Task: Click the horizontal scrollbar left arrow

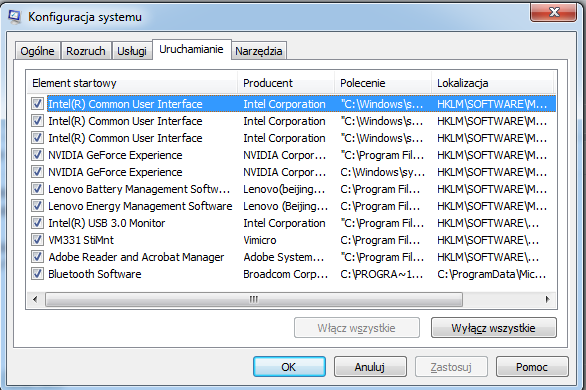Action: coord(36,299)
